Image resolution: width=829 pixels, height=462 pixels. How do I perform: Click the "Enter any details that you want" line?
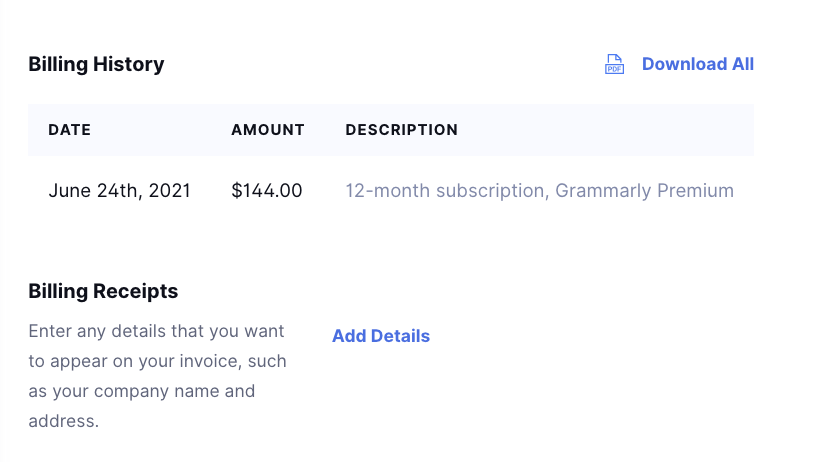(156, 331)
